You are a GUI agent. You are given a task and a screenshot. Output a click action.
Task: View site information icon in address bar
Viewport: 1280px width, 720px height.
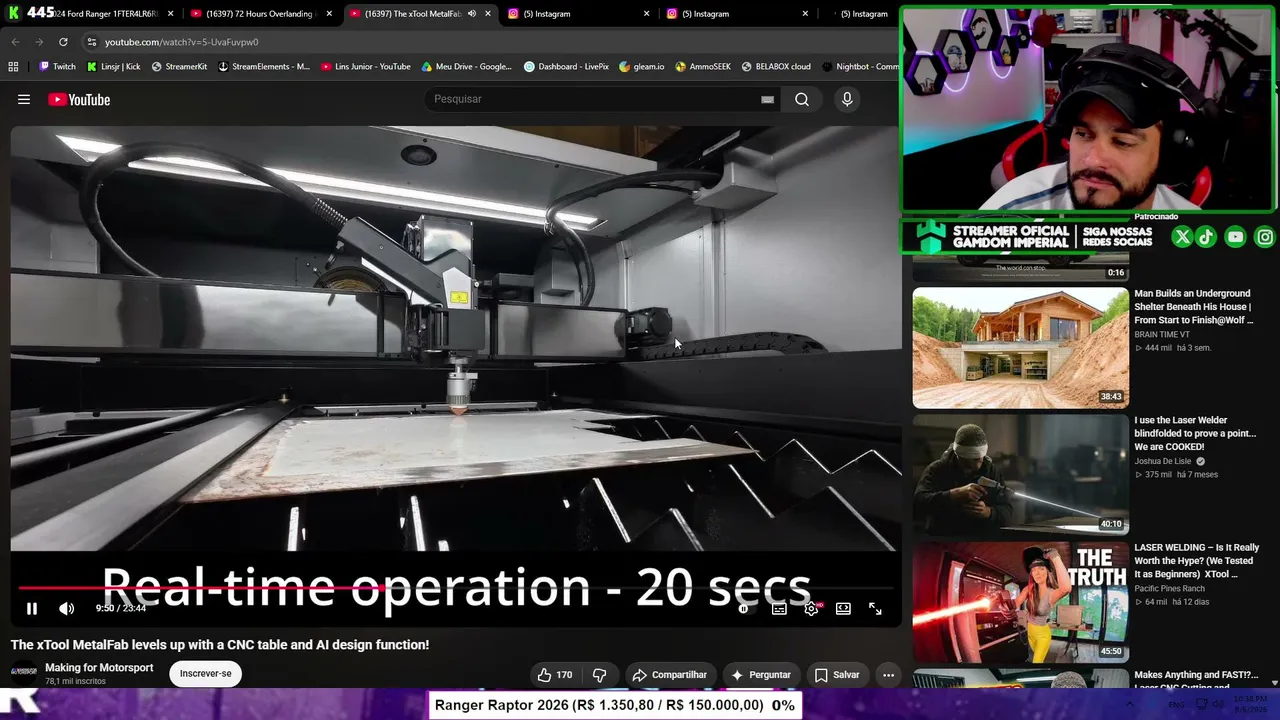(91, 42)
